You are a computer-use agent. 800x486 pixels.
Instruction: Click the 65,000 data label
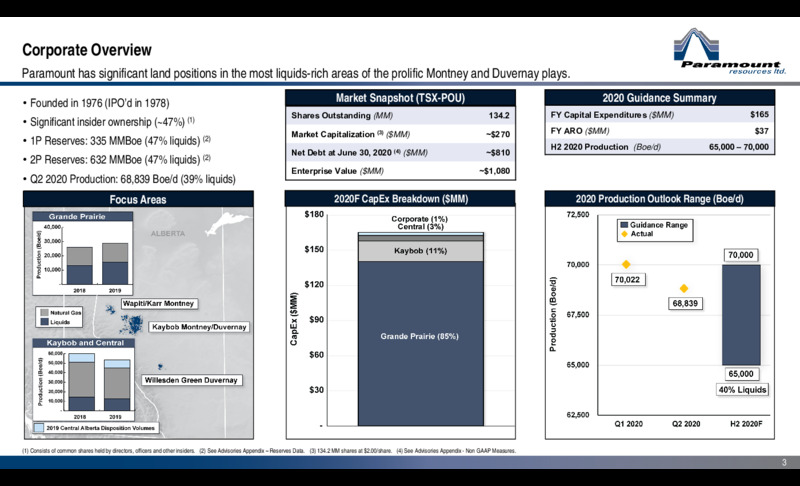point(740,374)
